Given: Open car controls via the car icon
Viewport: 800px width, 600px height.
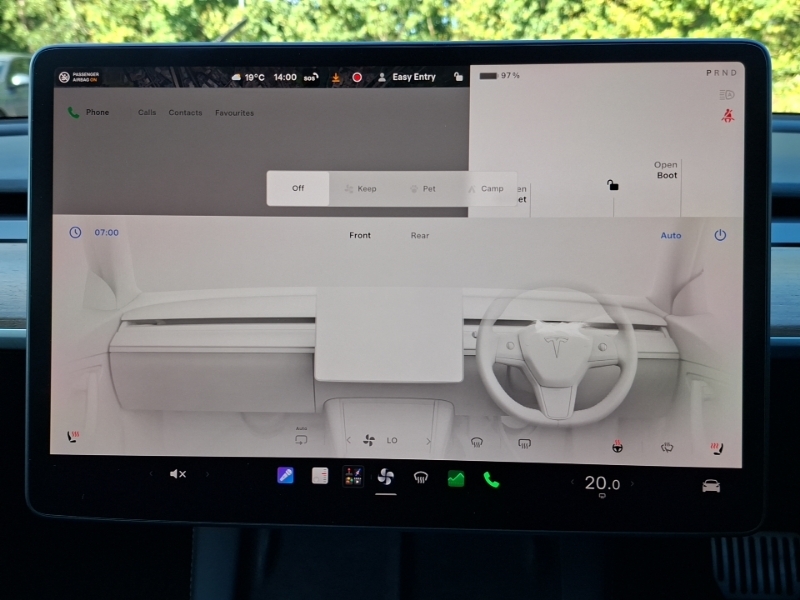Looking at the screenshot, I should coord(711,486).
